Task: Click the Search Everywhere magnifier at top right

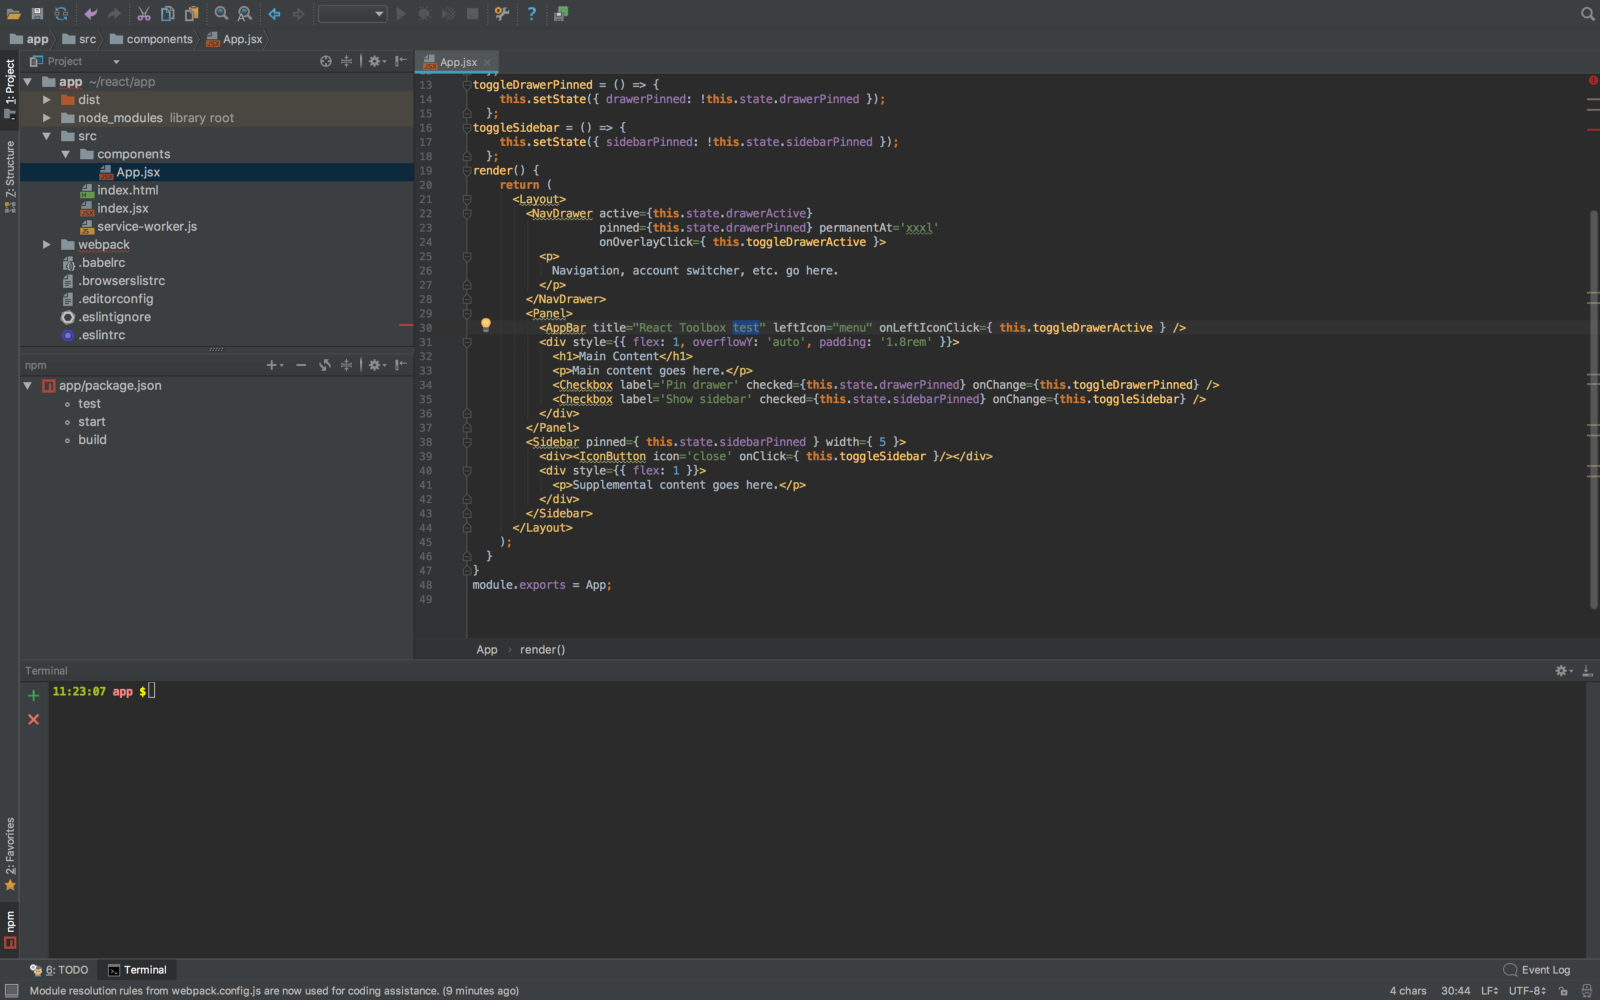Action: 1587,14
